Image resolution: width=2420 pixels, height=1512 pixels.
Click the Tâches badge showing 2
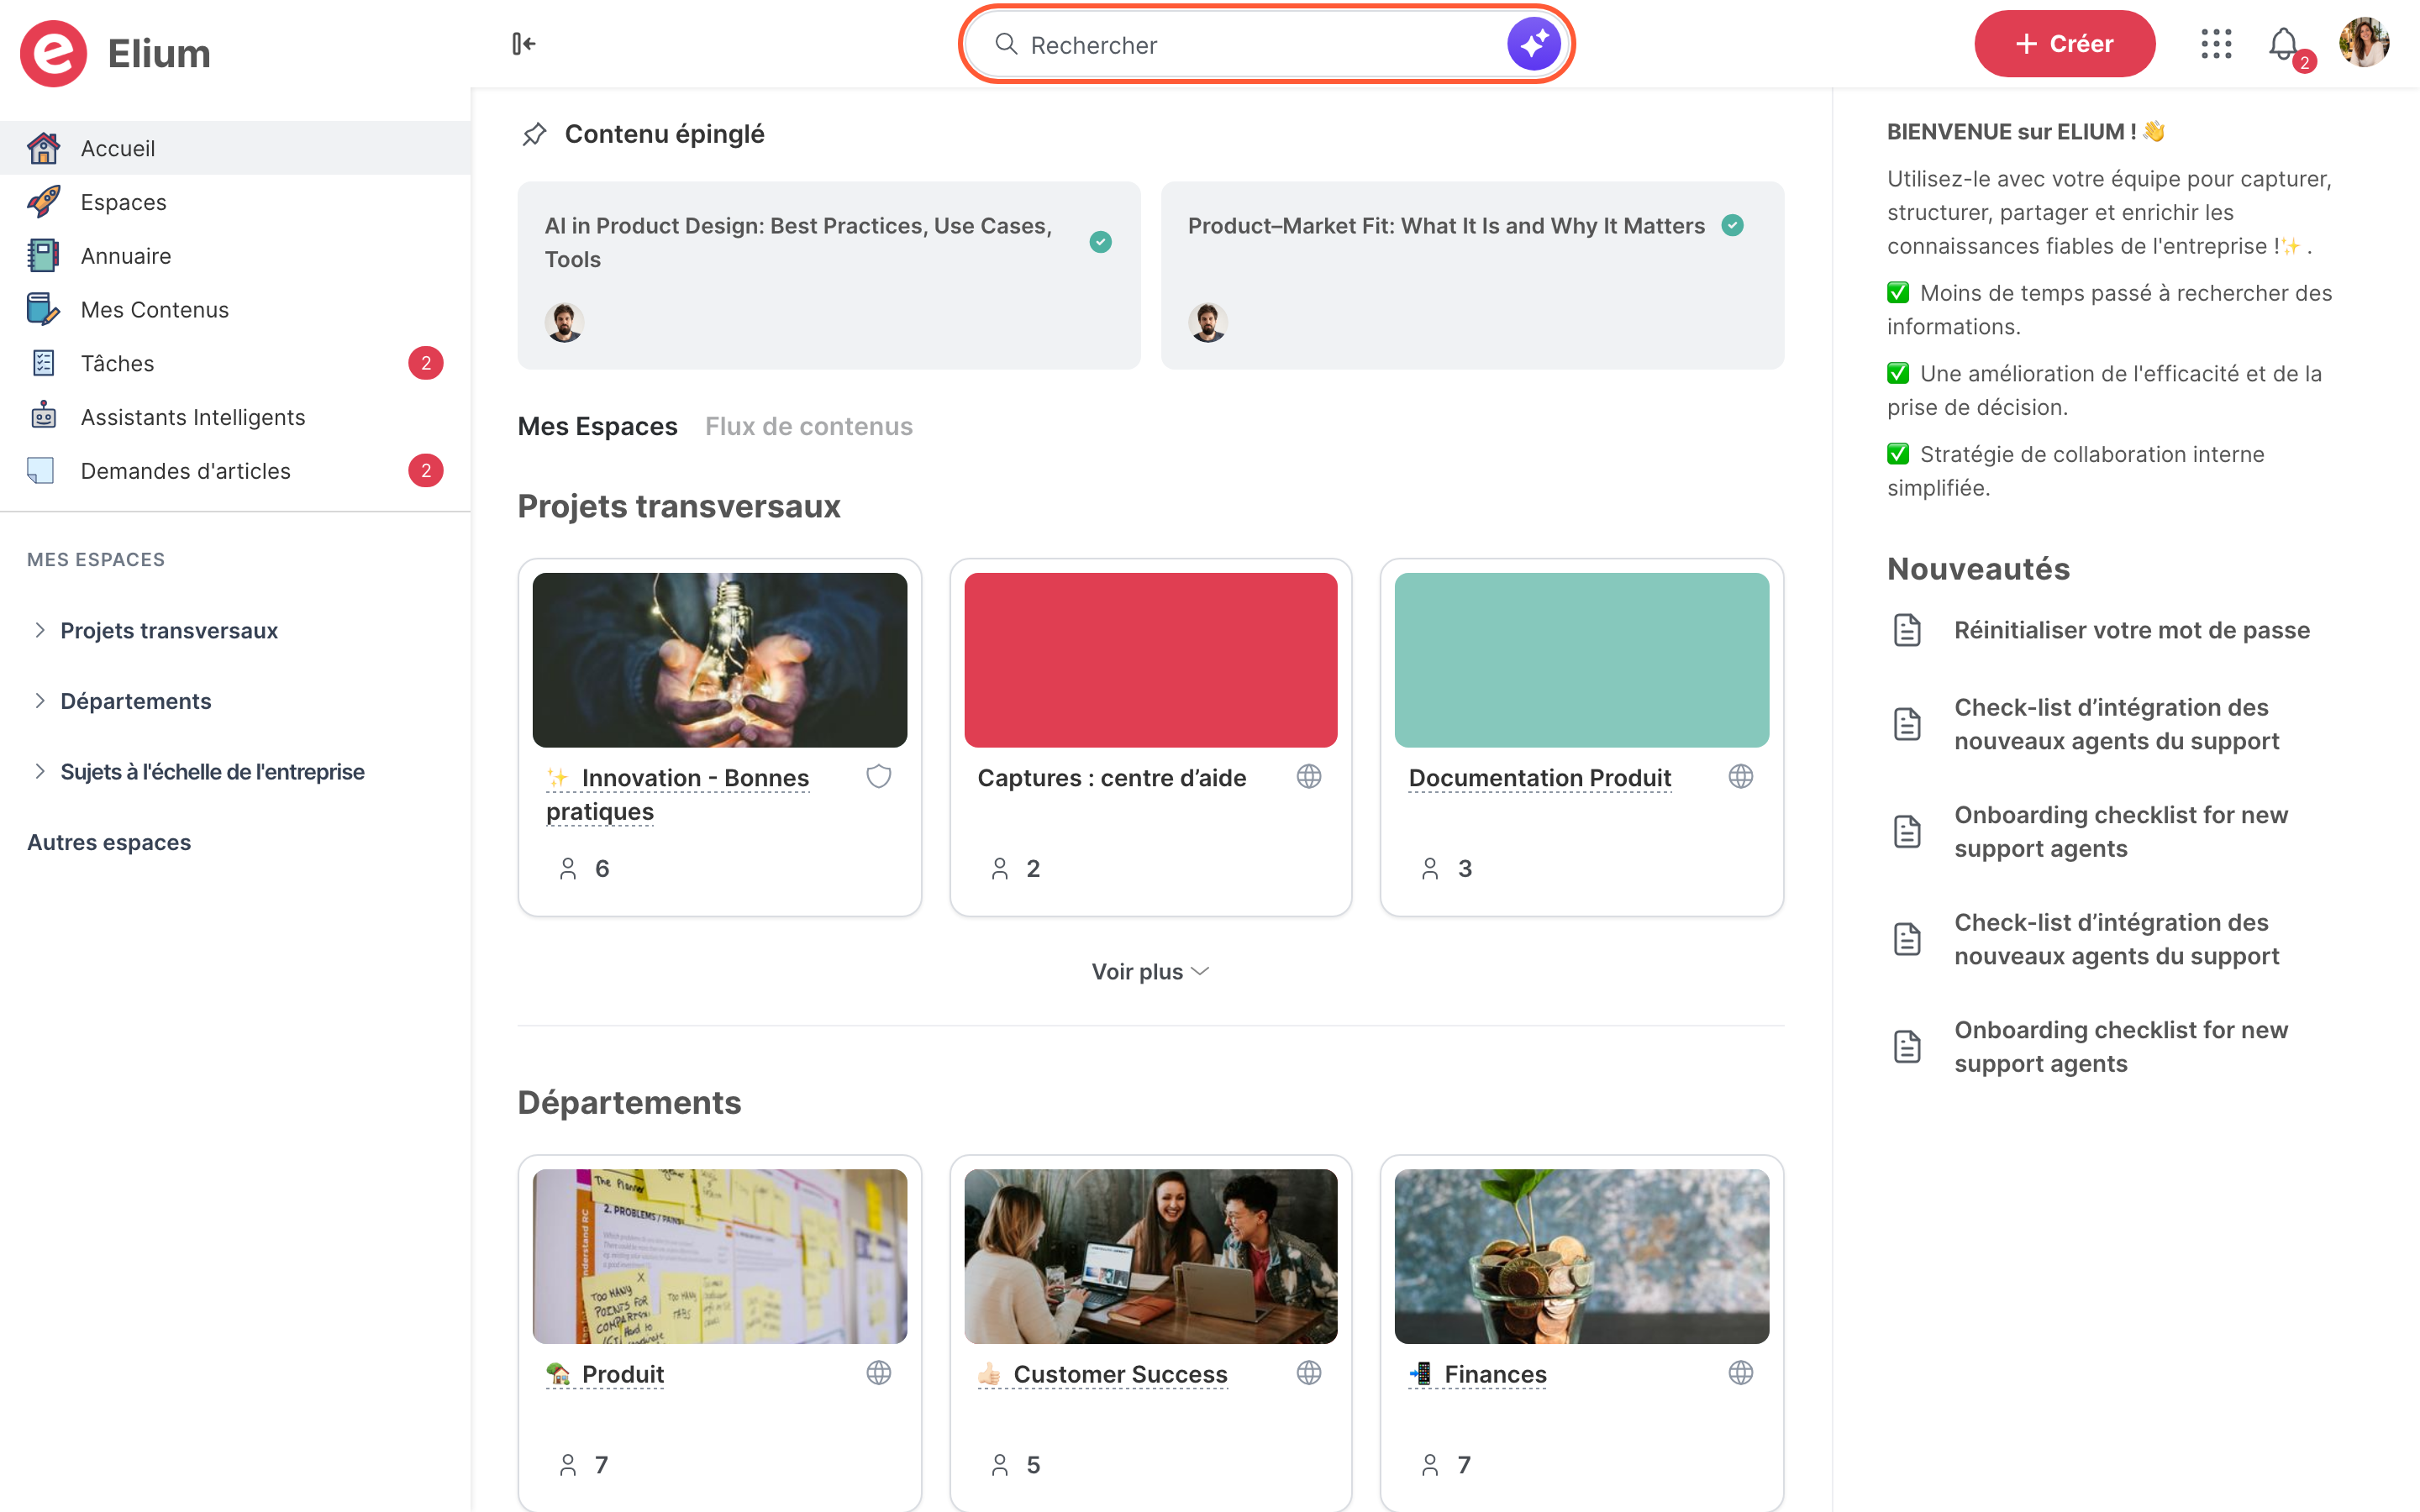pos(426,363)
